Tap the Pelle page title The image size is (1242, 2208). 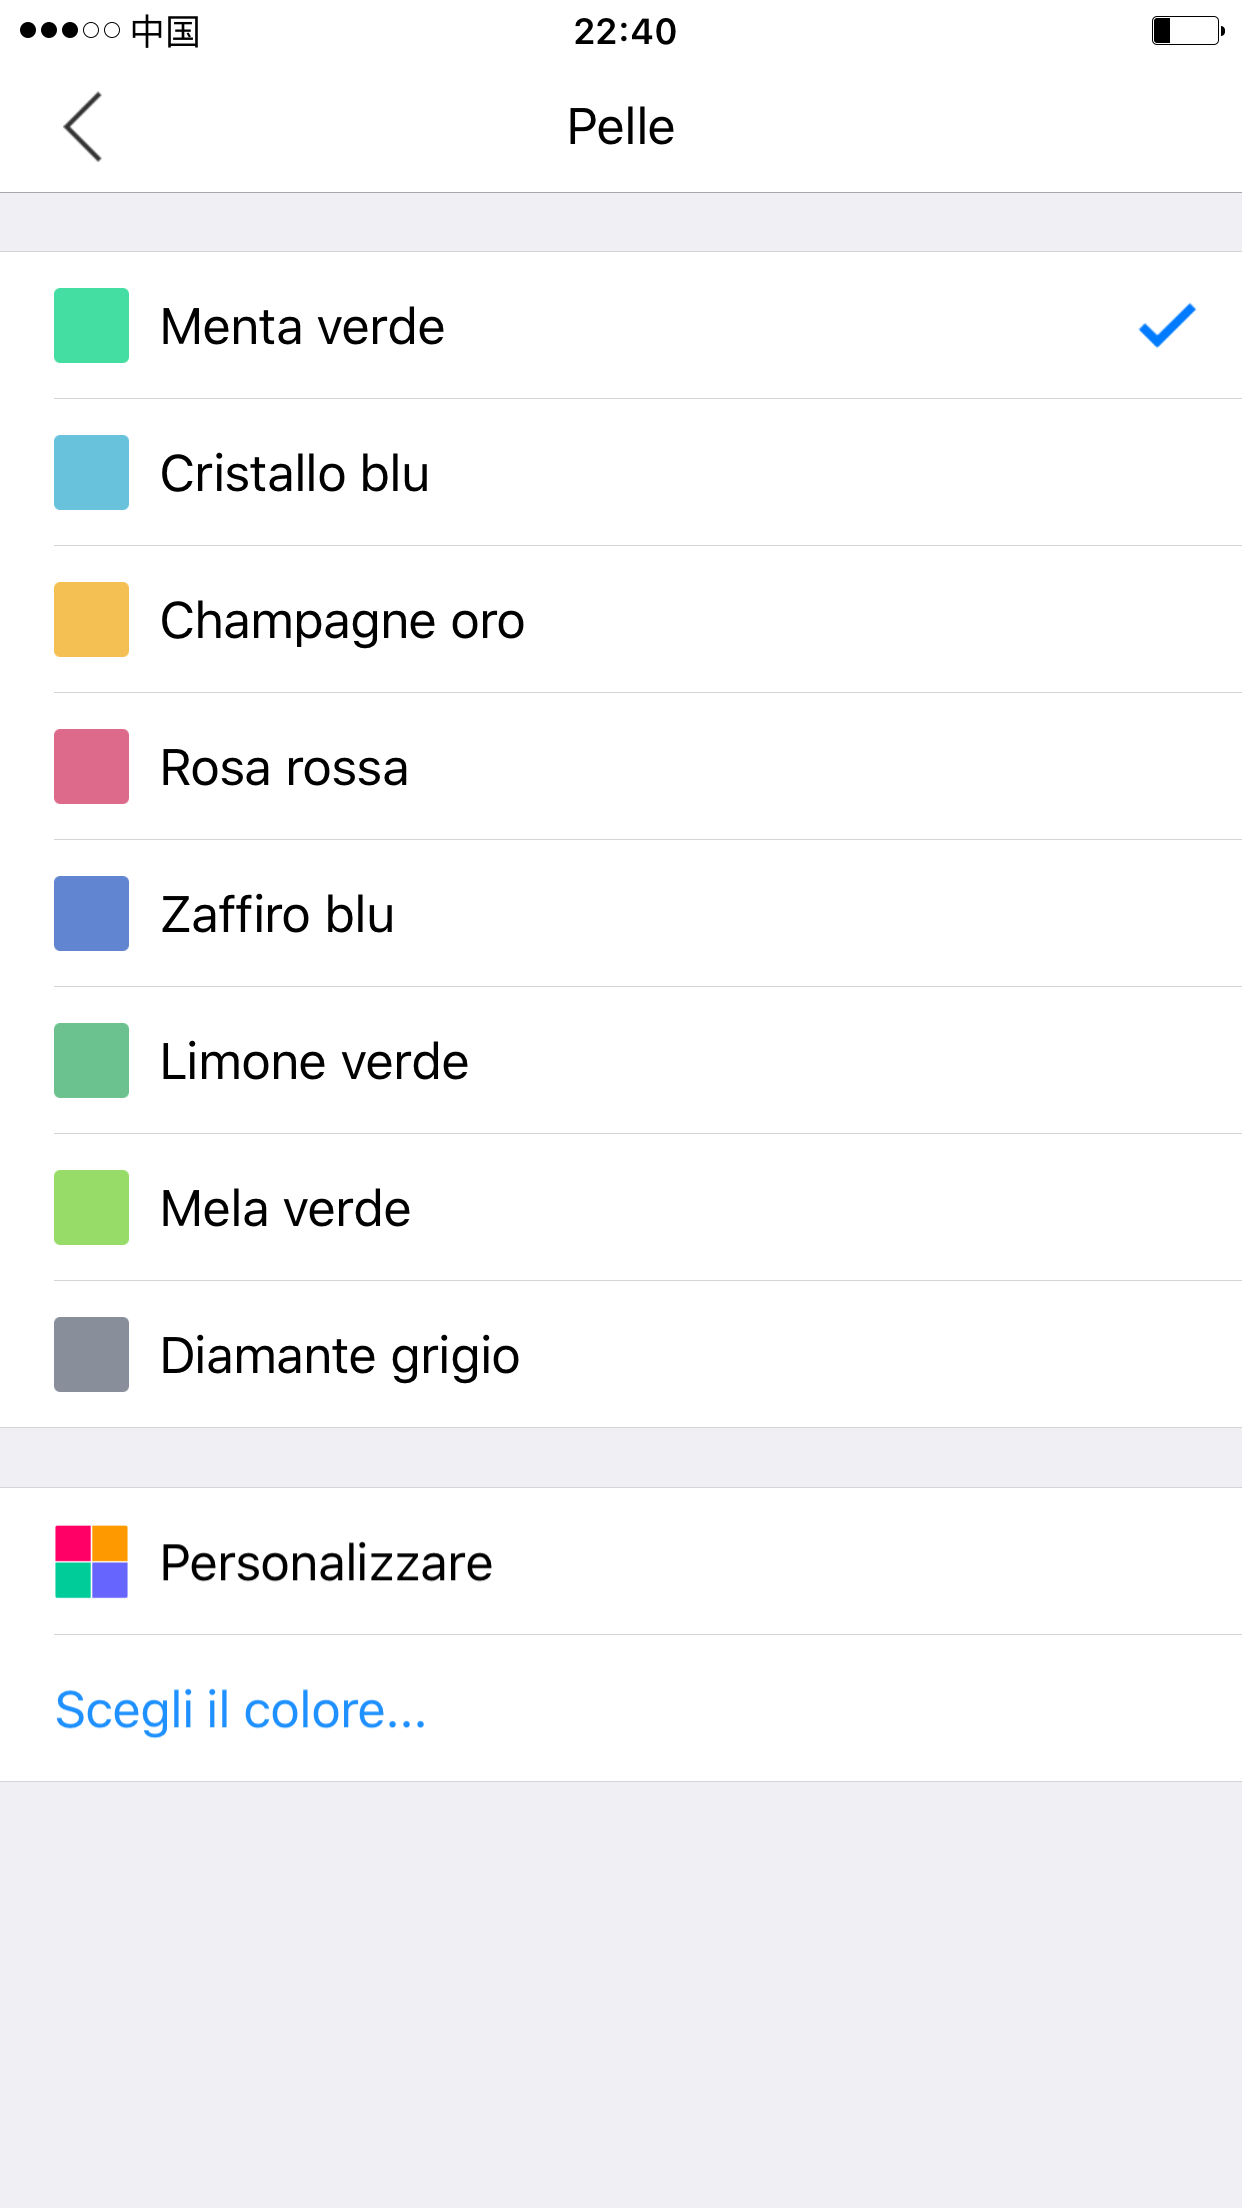621,127
